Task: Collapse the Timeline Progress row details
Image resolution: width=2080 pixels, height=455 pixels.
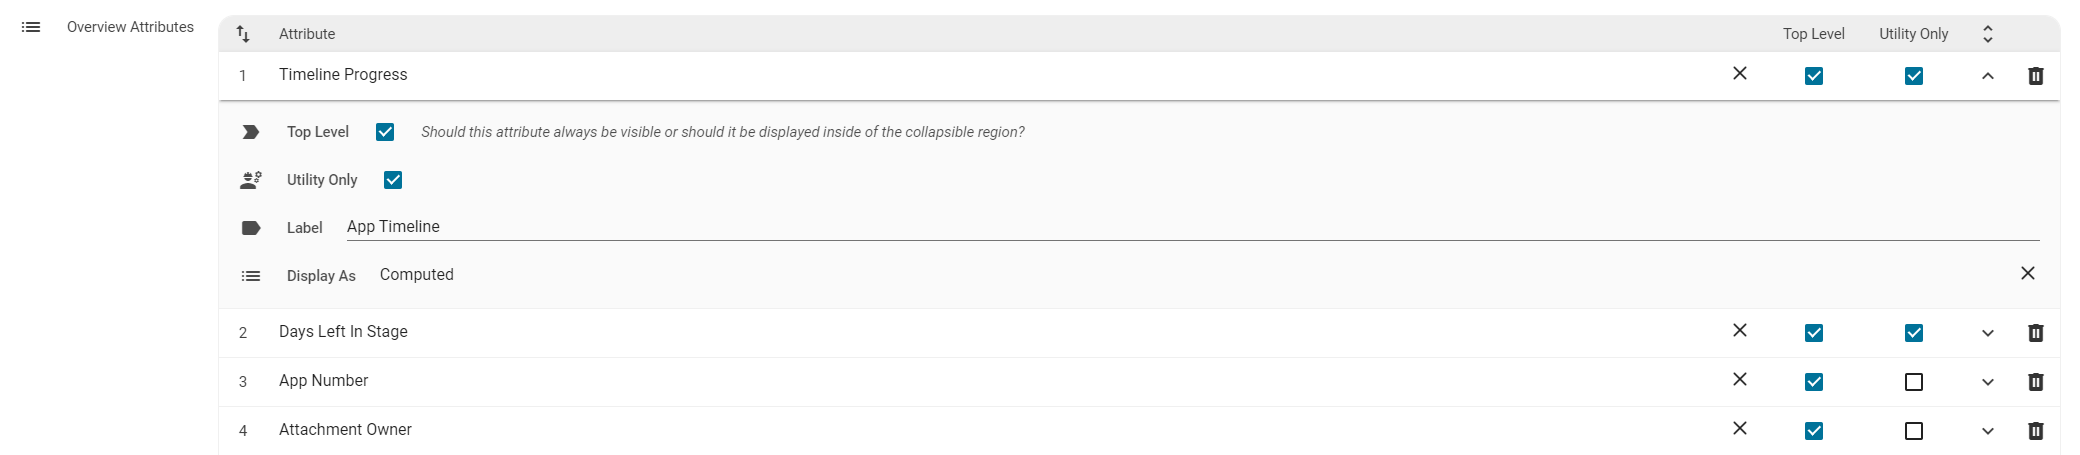Action: [1987, 76]
